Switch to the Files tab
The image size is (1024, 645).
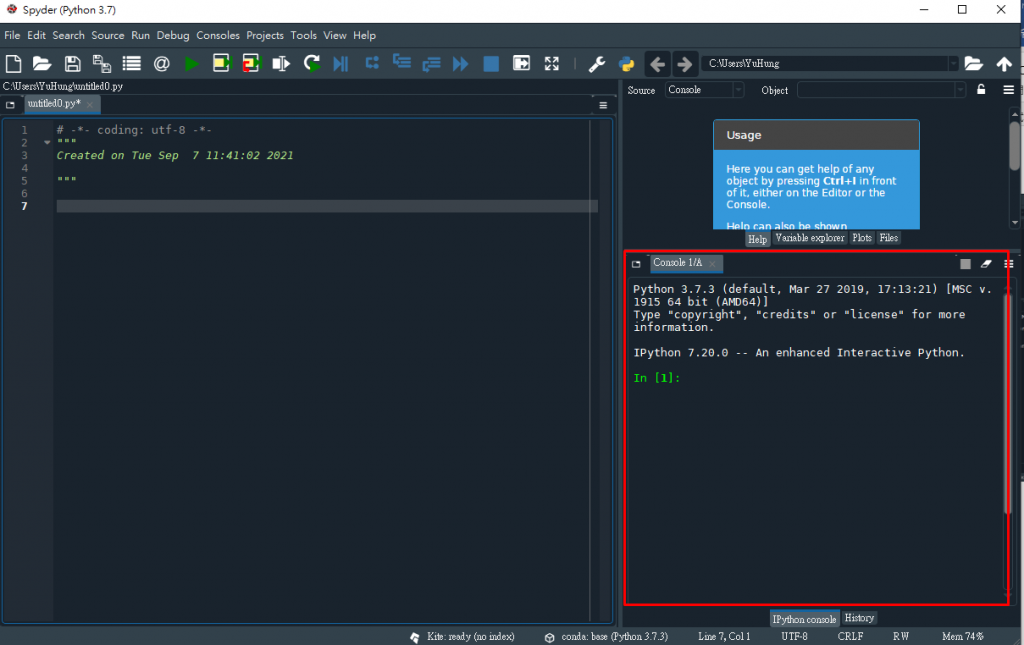(x=889, y=238)
